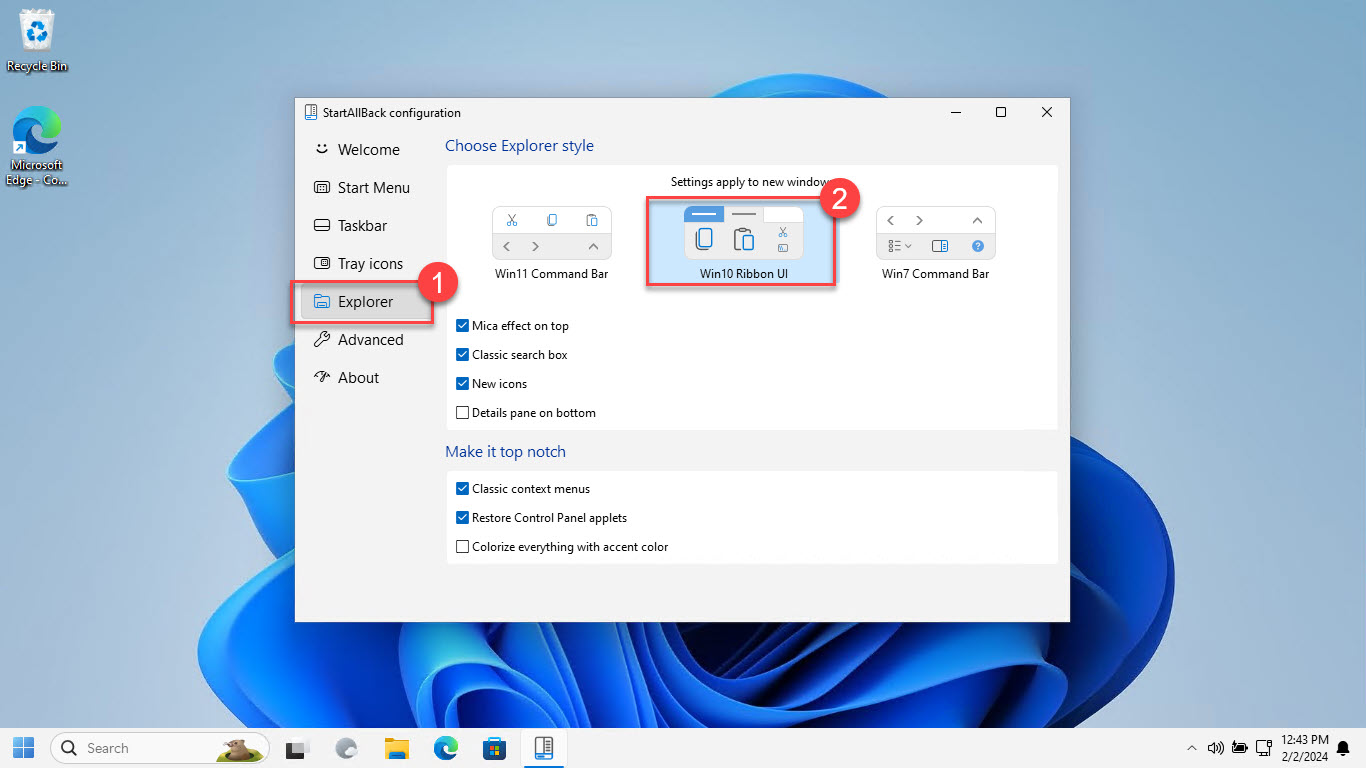Screen dimensions: 1366x768
Task: Maximize the StartAllBack configuration window
Action: point(1001,113)
